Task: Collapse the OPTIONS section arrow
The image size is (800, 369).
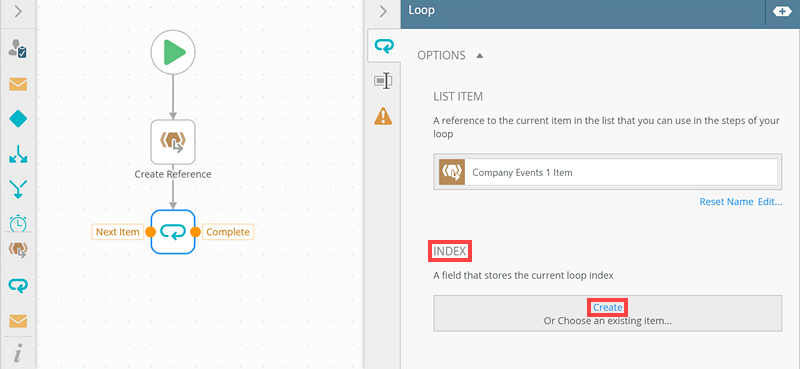Action: [479, 56]
